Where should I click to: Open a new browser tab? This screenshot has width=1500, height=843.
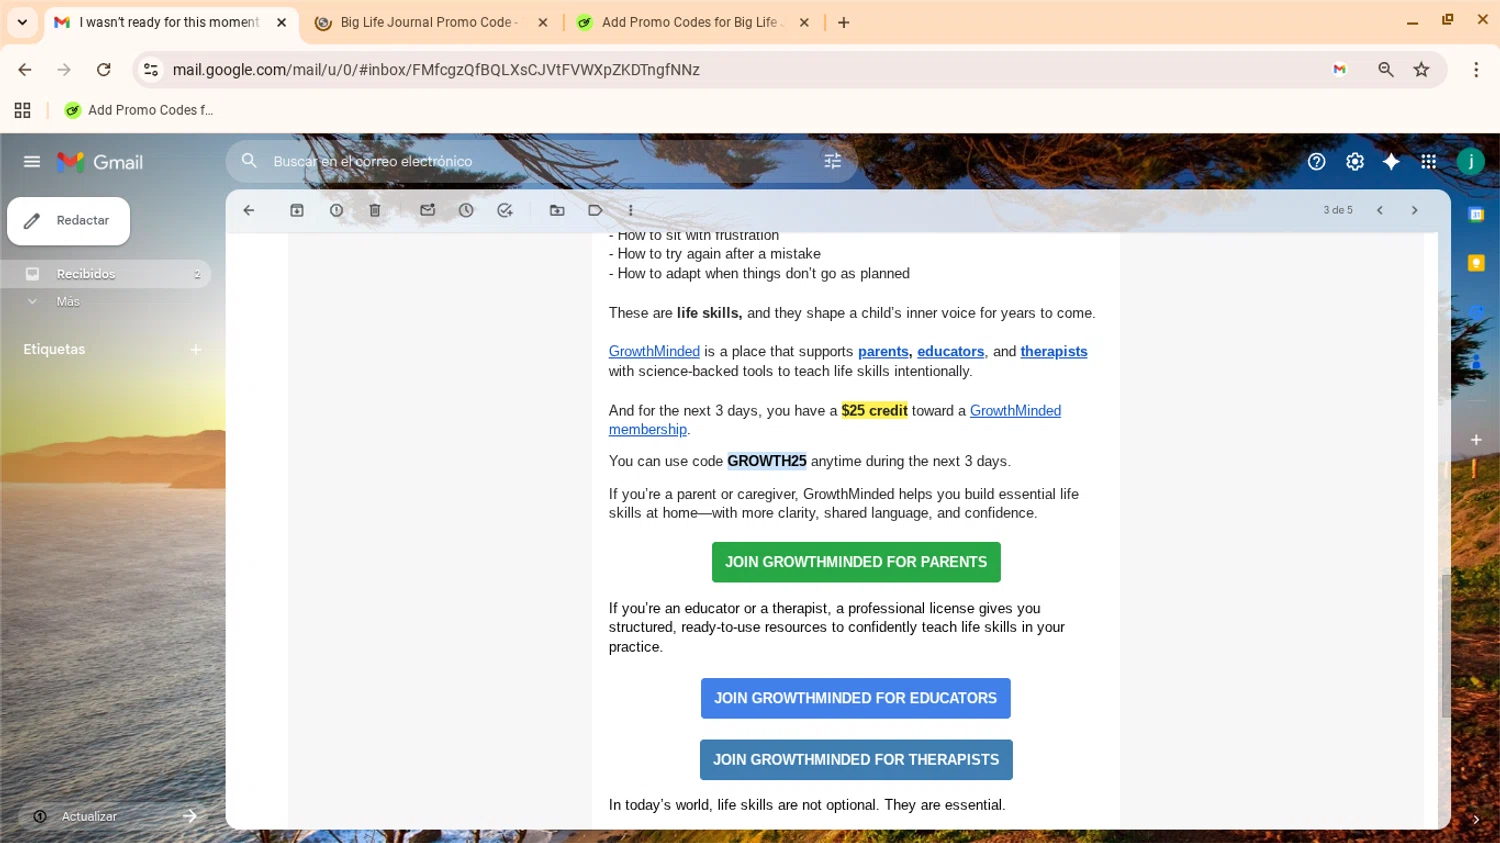(x=844, y=22)
